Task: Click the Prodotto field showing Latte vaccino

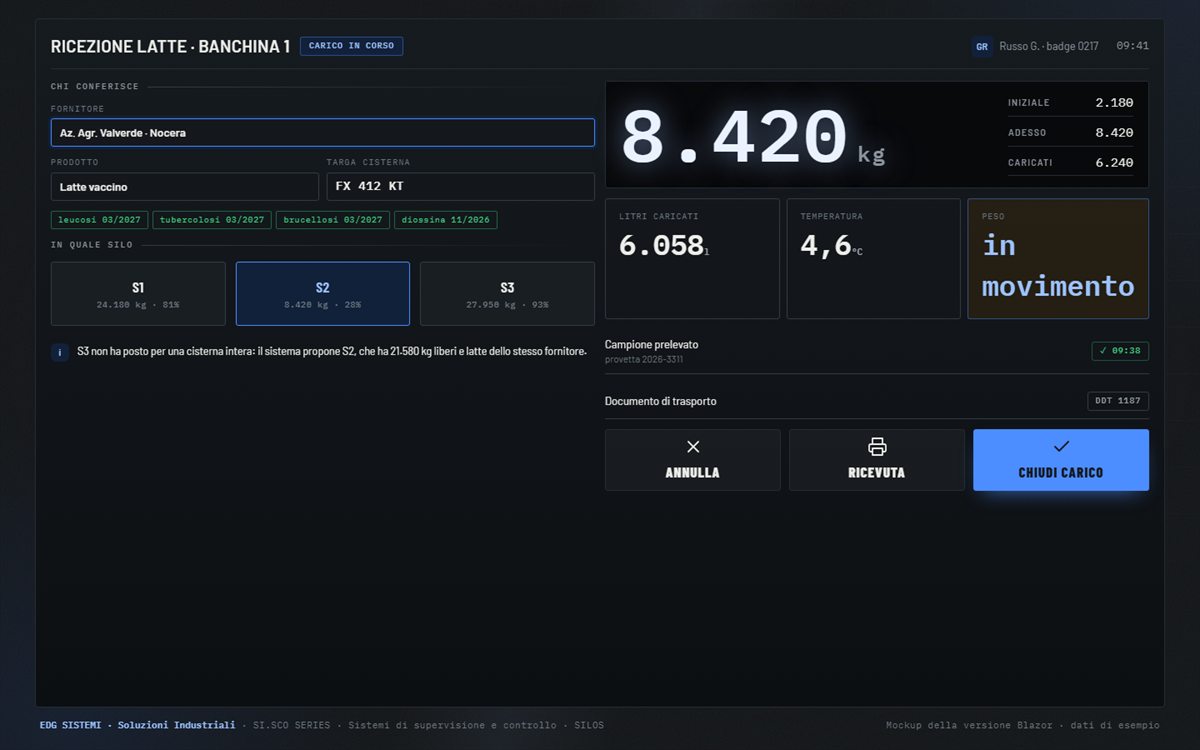Action: (185, 187)
